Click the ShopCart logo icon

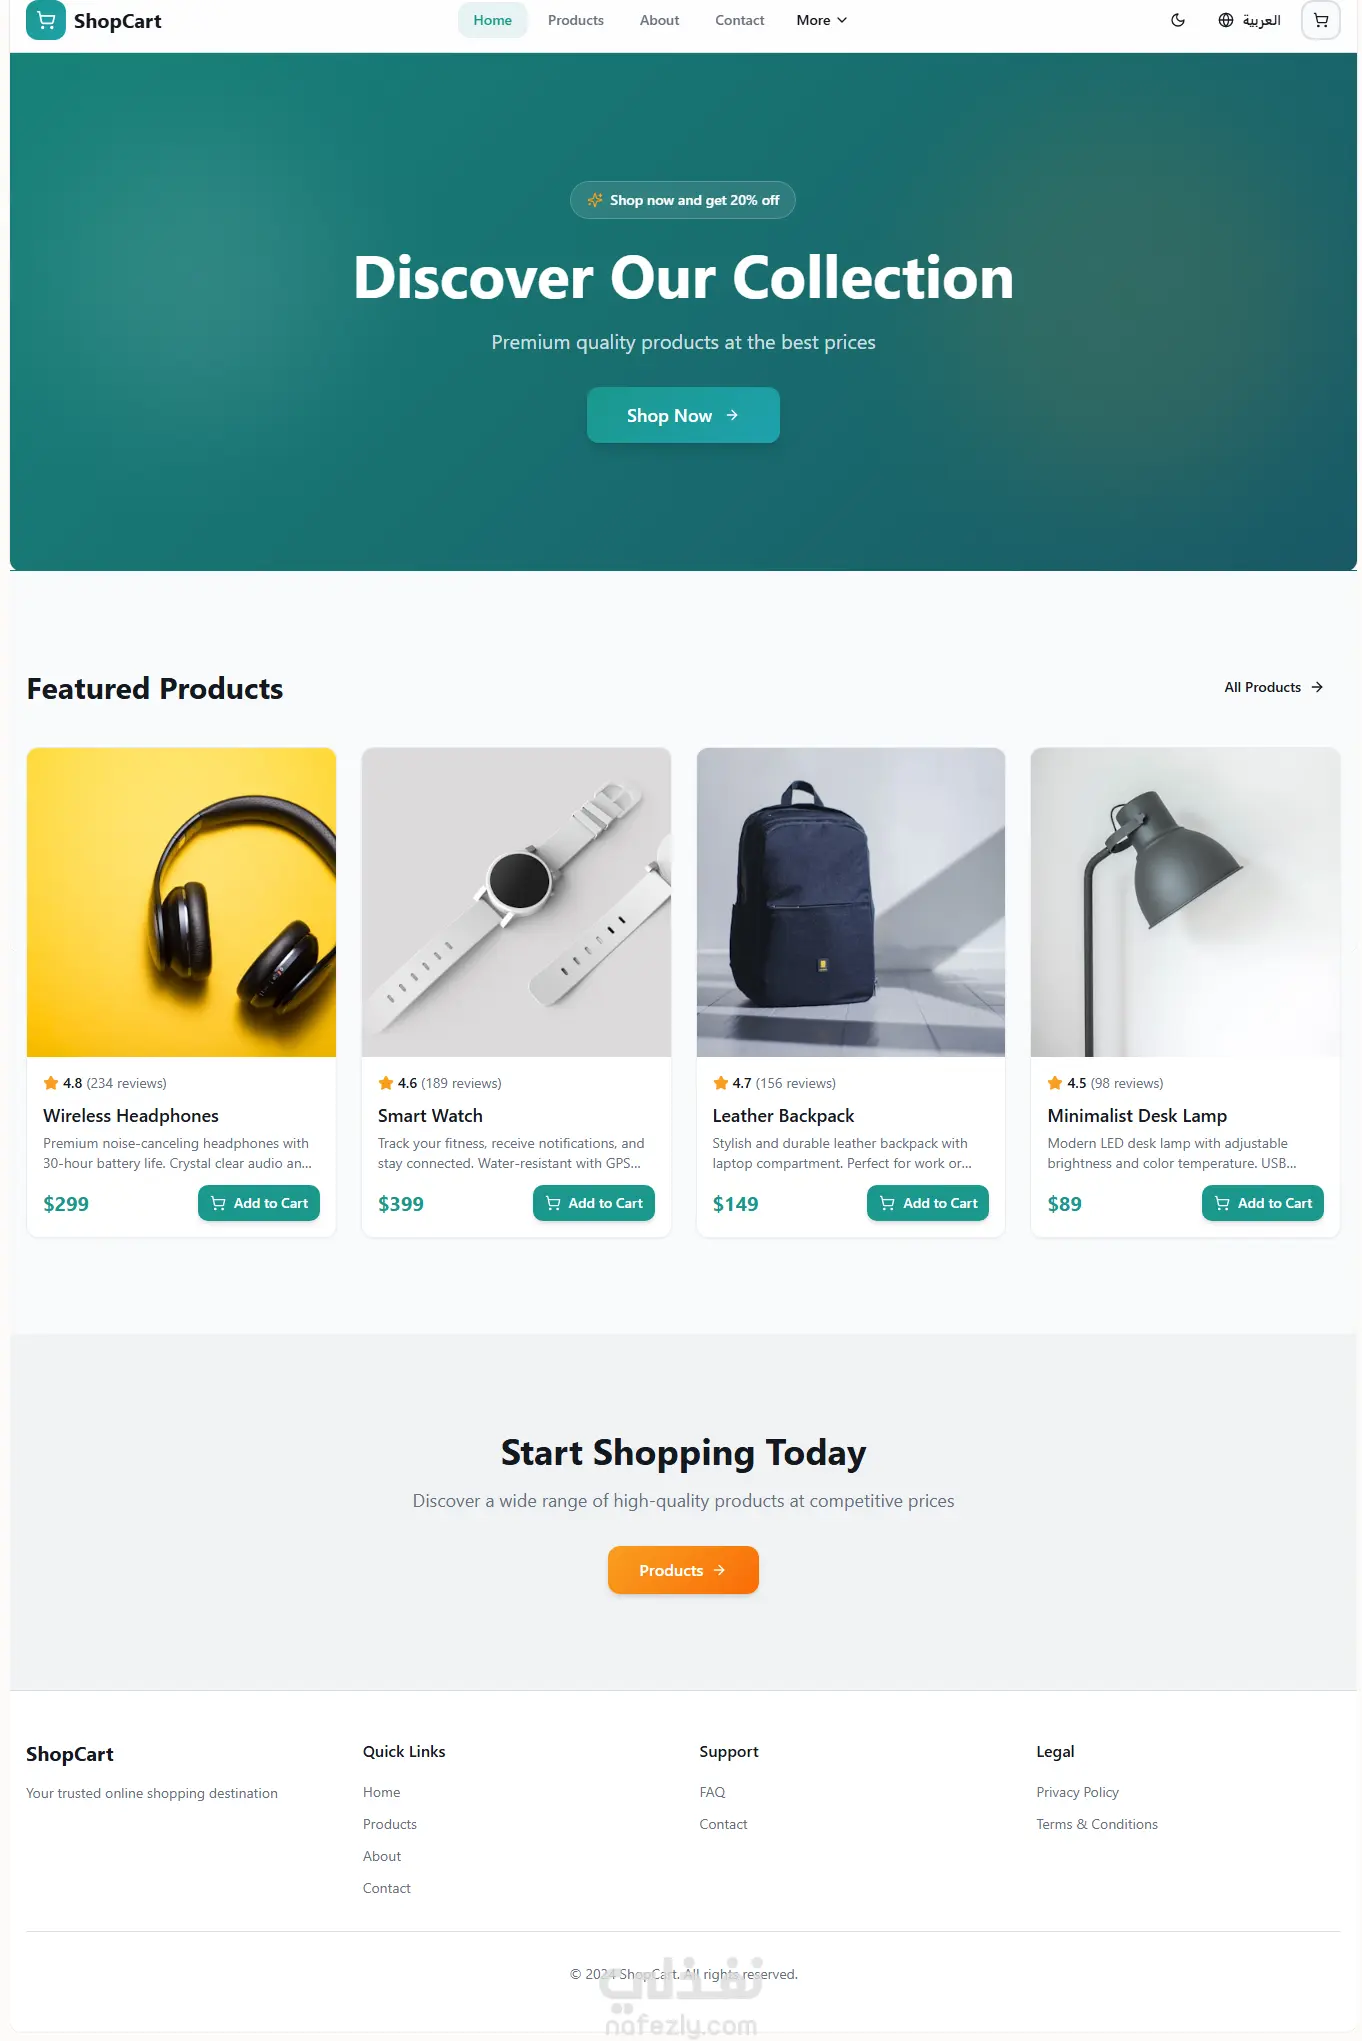(45, 20)
